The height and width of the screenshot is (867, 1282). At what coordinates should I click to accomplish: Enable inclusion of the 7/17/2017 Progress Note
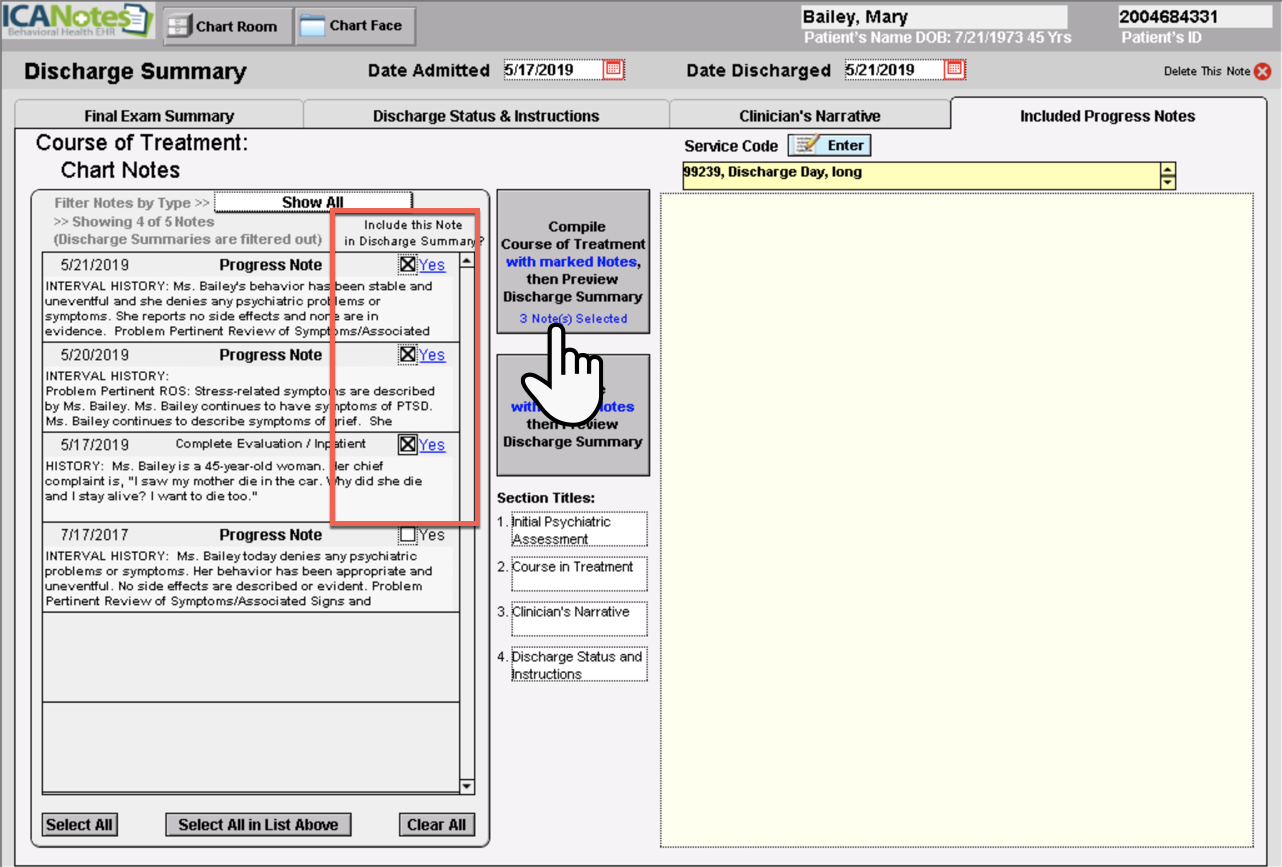pyautogui.click(x=409, y=535)
